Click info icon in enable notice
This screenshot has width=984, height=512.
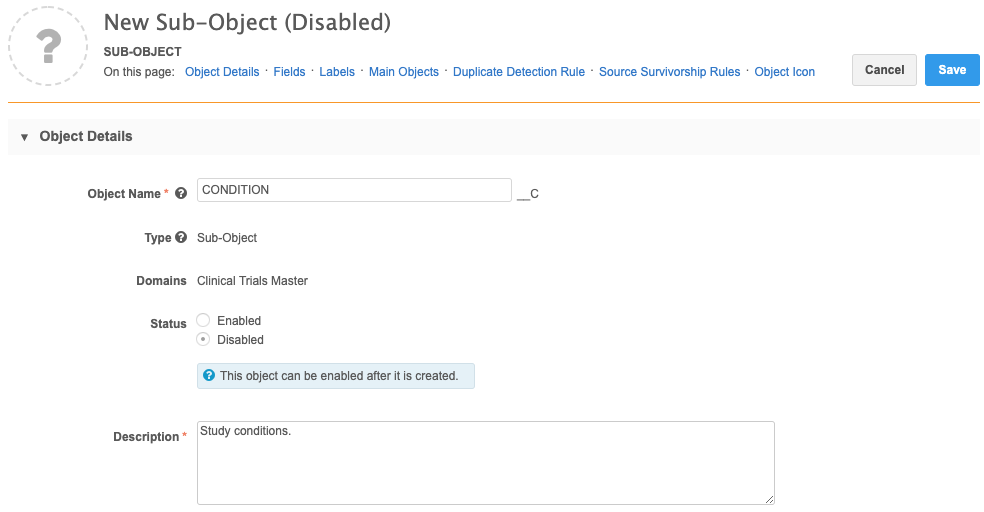click(x=209, y=376)
